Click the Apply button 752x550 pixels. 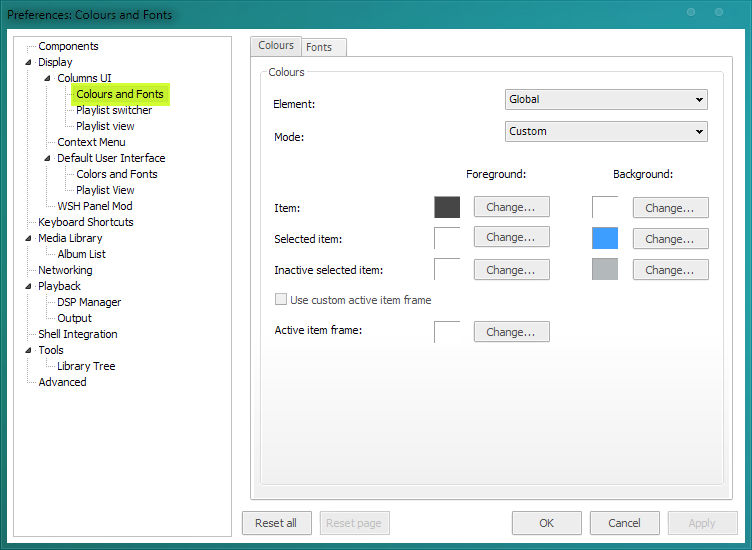tap(703, 523)
